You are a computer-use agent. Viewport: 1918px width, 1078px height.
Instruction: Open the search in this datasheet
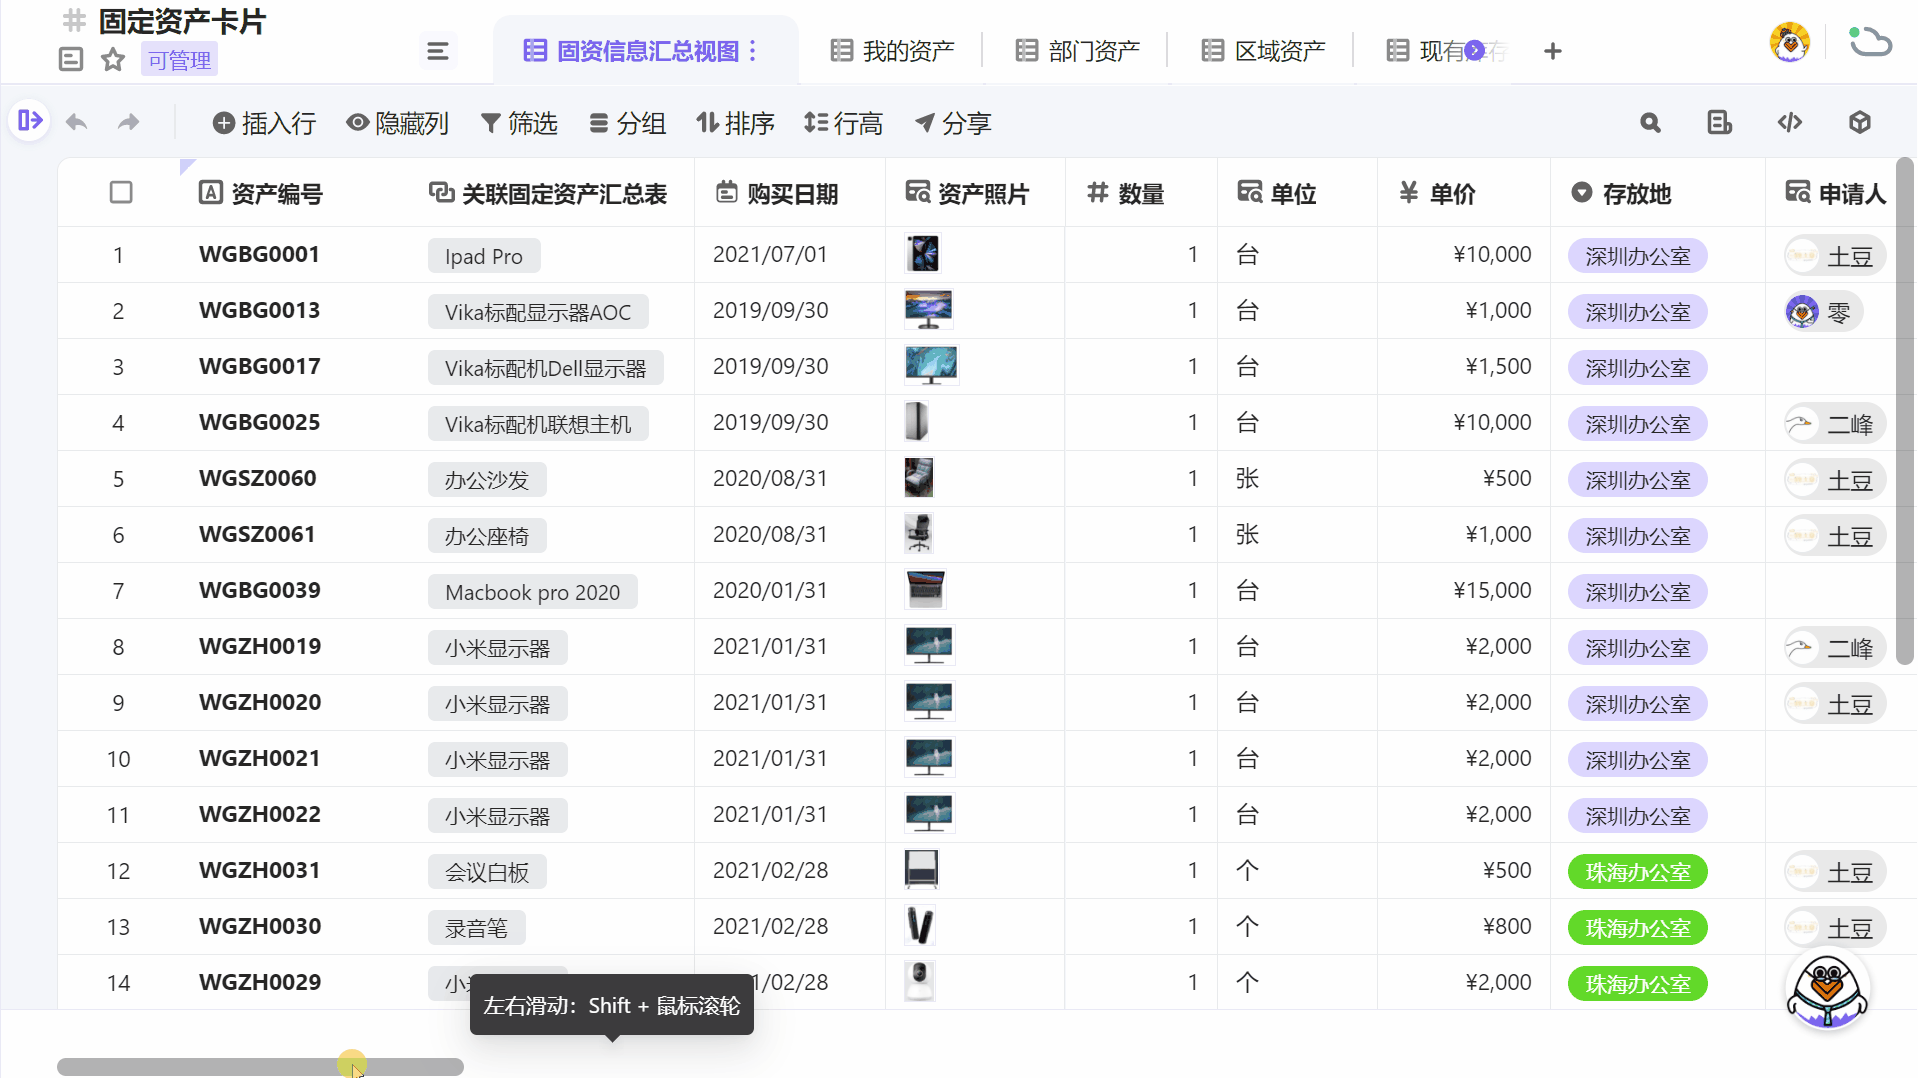click(x=1649, y=122)
